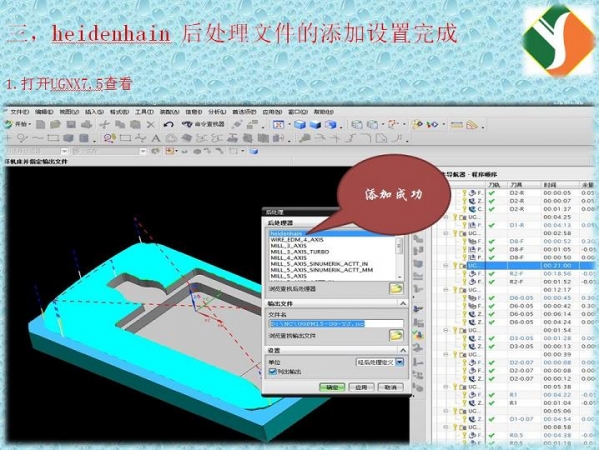Click the 文件名 output file name field
The image size is (599, 450).
coord(336,324)
